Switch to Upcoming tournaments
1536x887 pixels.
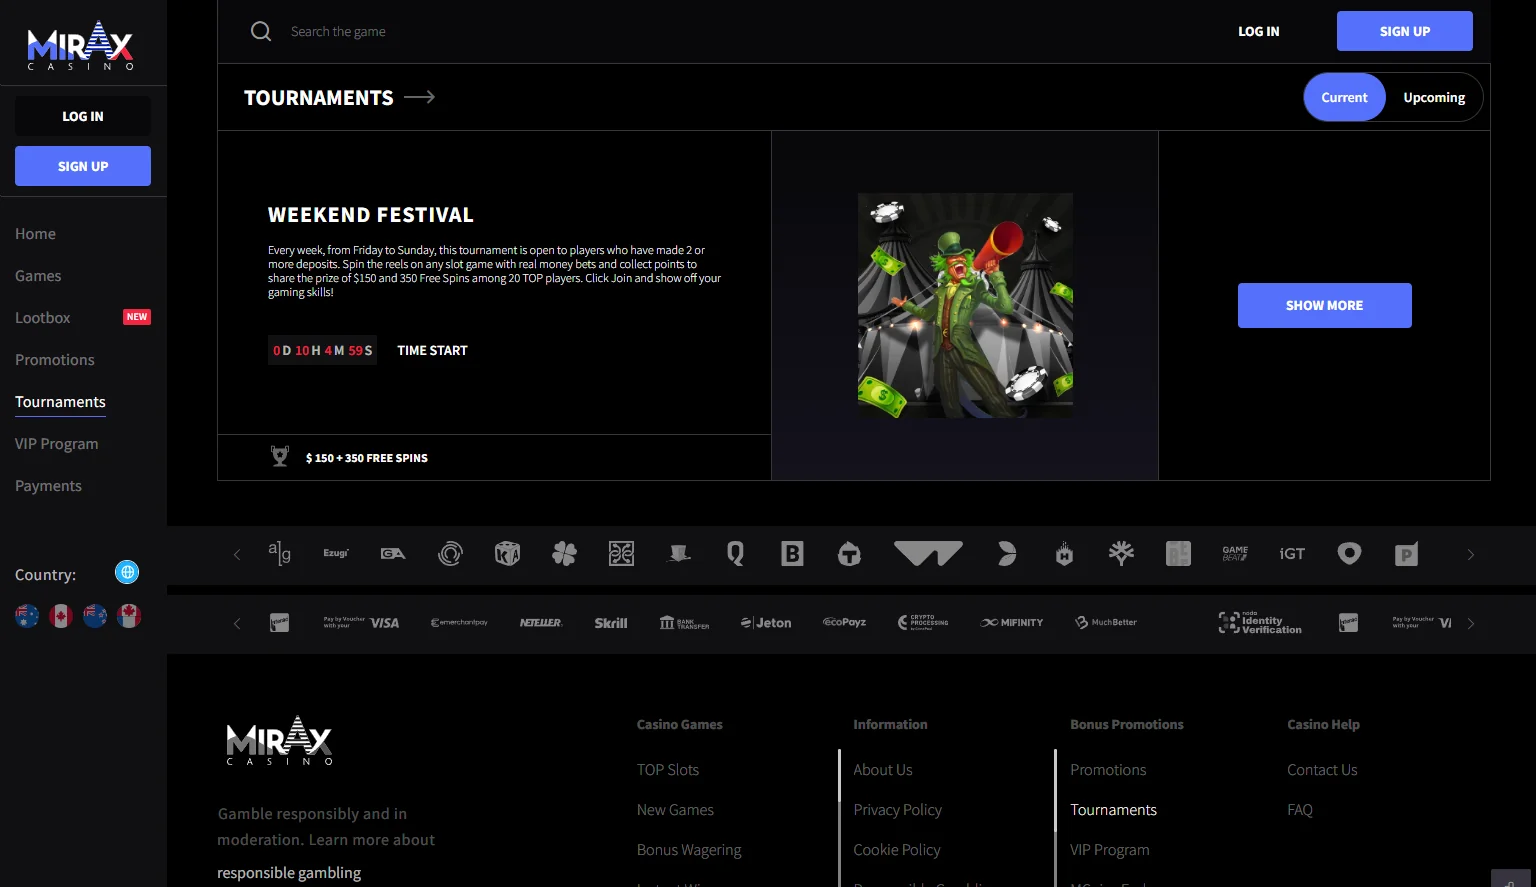coord(1434,97)
